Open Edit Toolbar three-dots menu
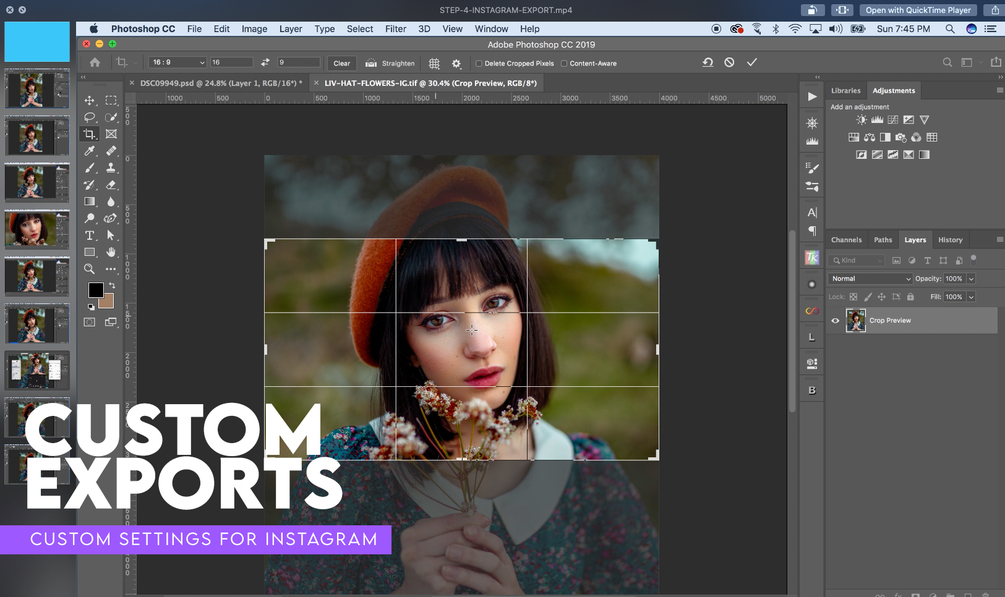 [x=111, y=269]
